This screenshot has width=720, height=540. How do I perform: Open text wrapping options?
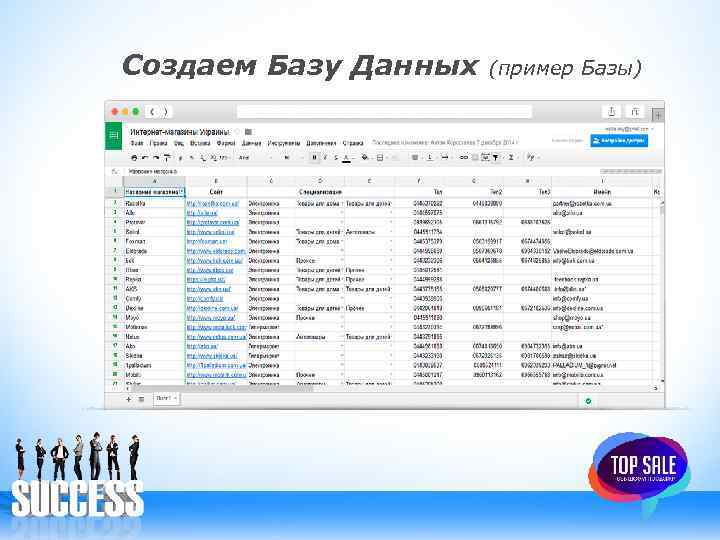point(445,158)
